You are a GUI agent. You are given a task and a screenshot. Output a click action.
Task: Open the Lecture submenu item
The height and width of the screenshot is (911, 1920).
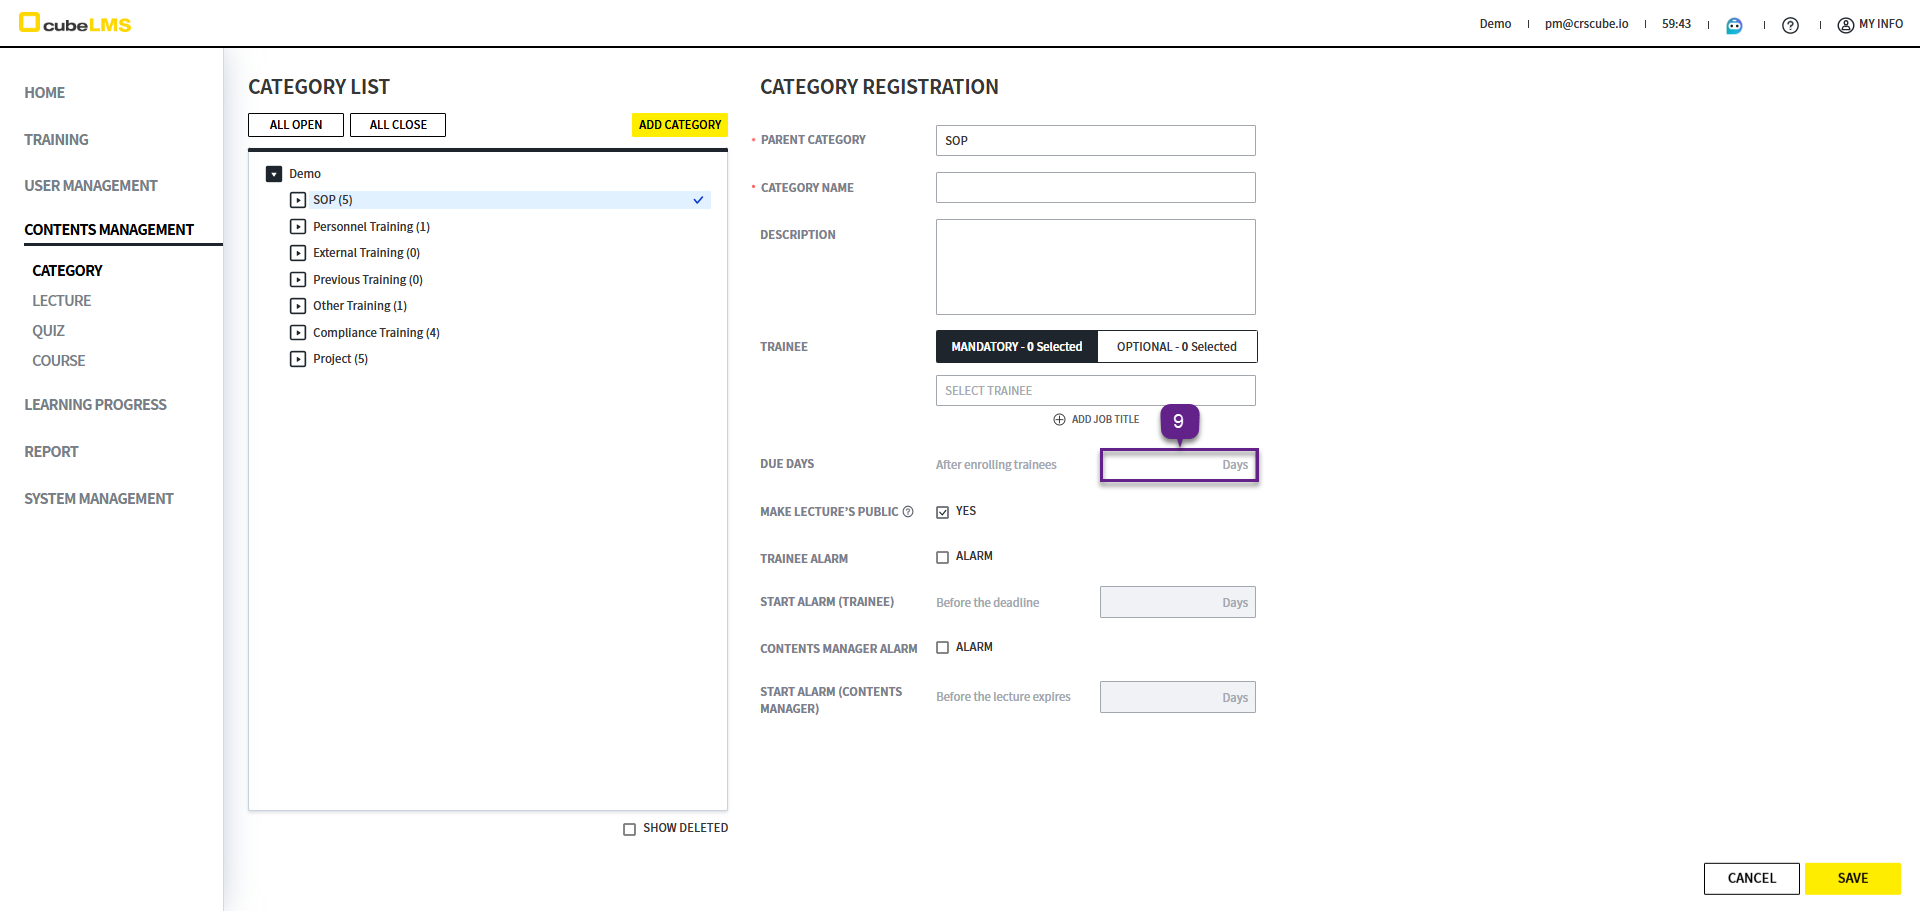pos(61,301)
